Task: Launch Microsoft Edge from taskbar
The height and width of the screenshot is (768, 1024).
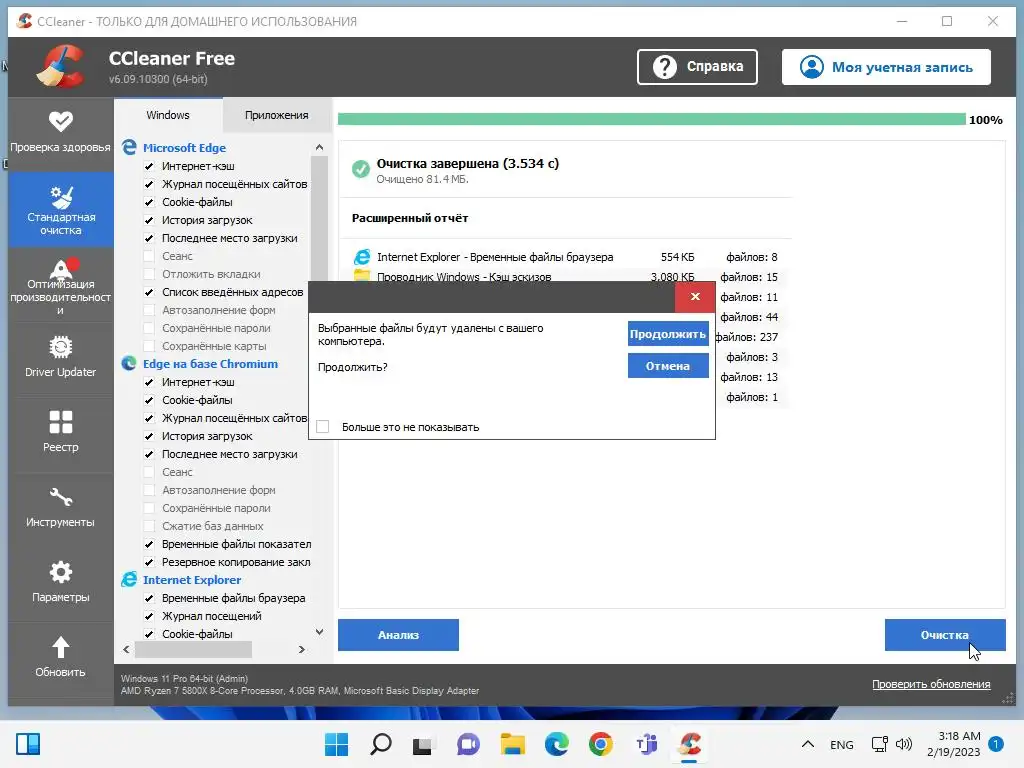Action: pos(556,744)
